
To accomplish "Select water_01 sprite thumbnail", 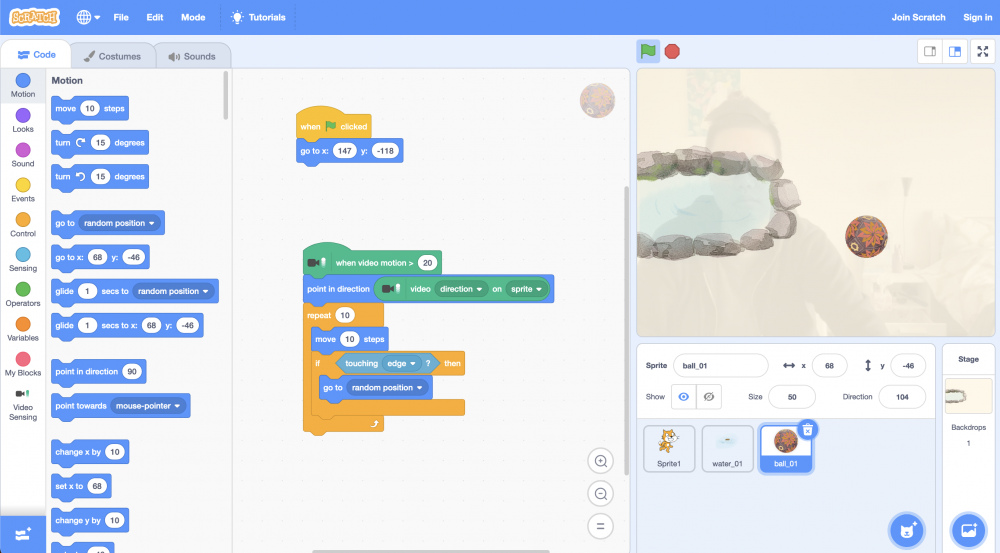I will coord(728,448).
